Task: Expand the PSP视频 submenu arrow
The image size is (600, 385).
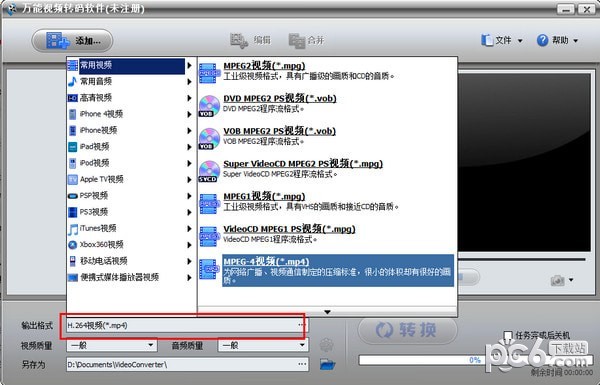Action: tap(189, 196)
